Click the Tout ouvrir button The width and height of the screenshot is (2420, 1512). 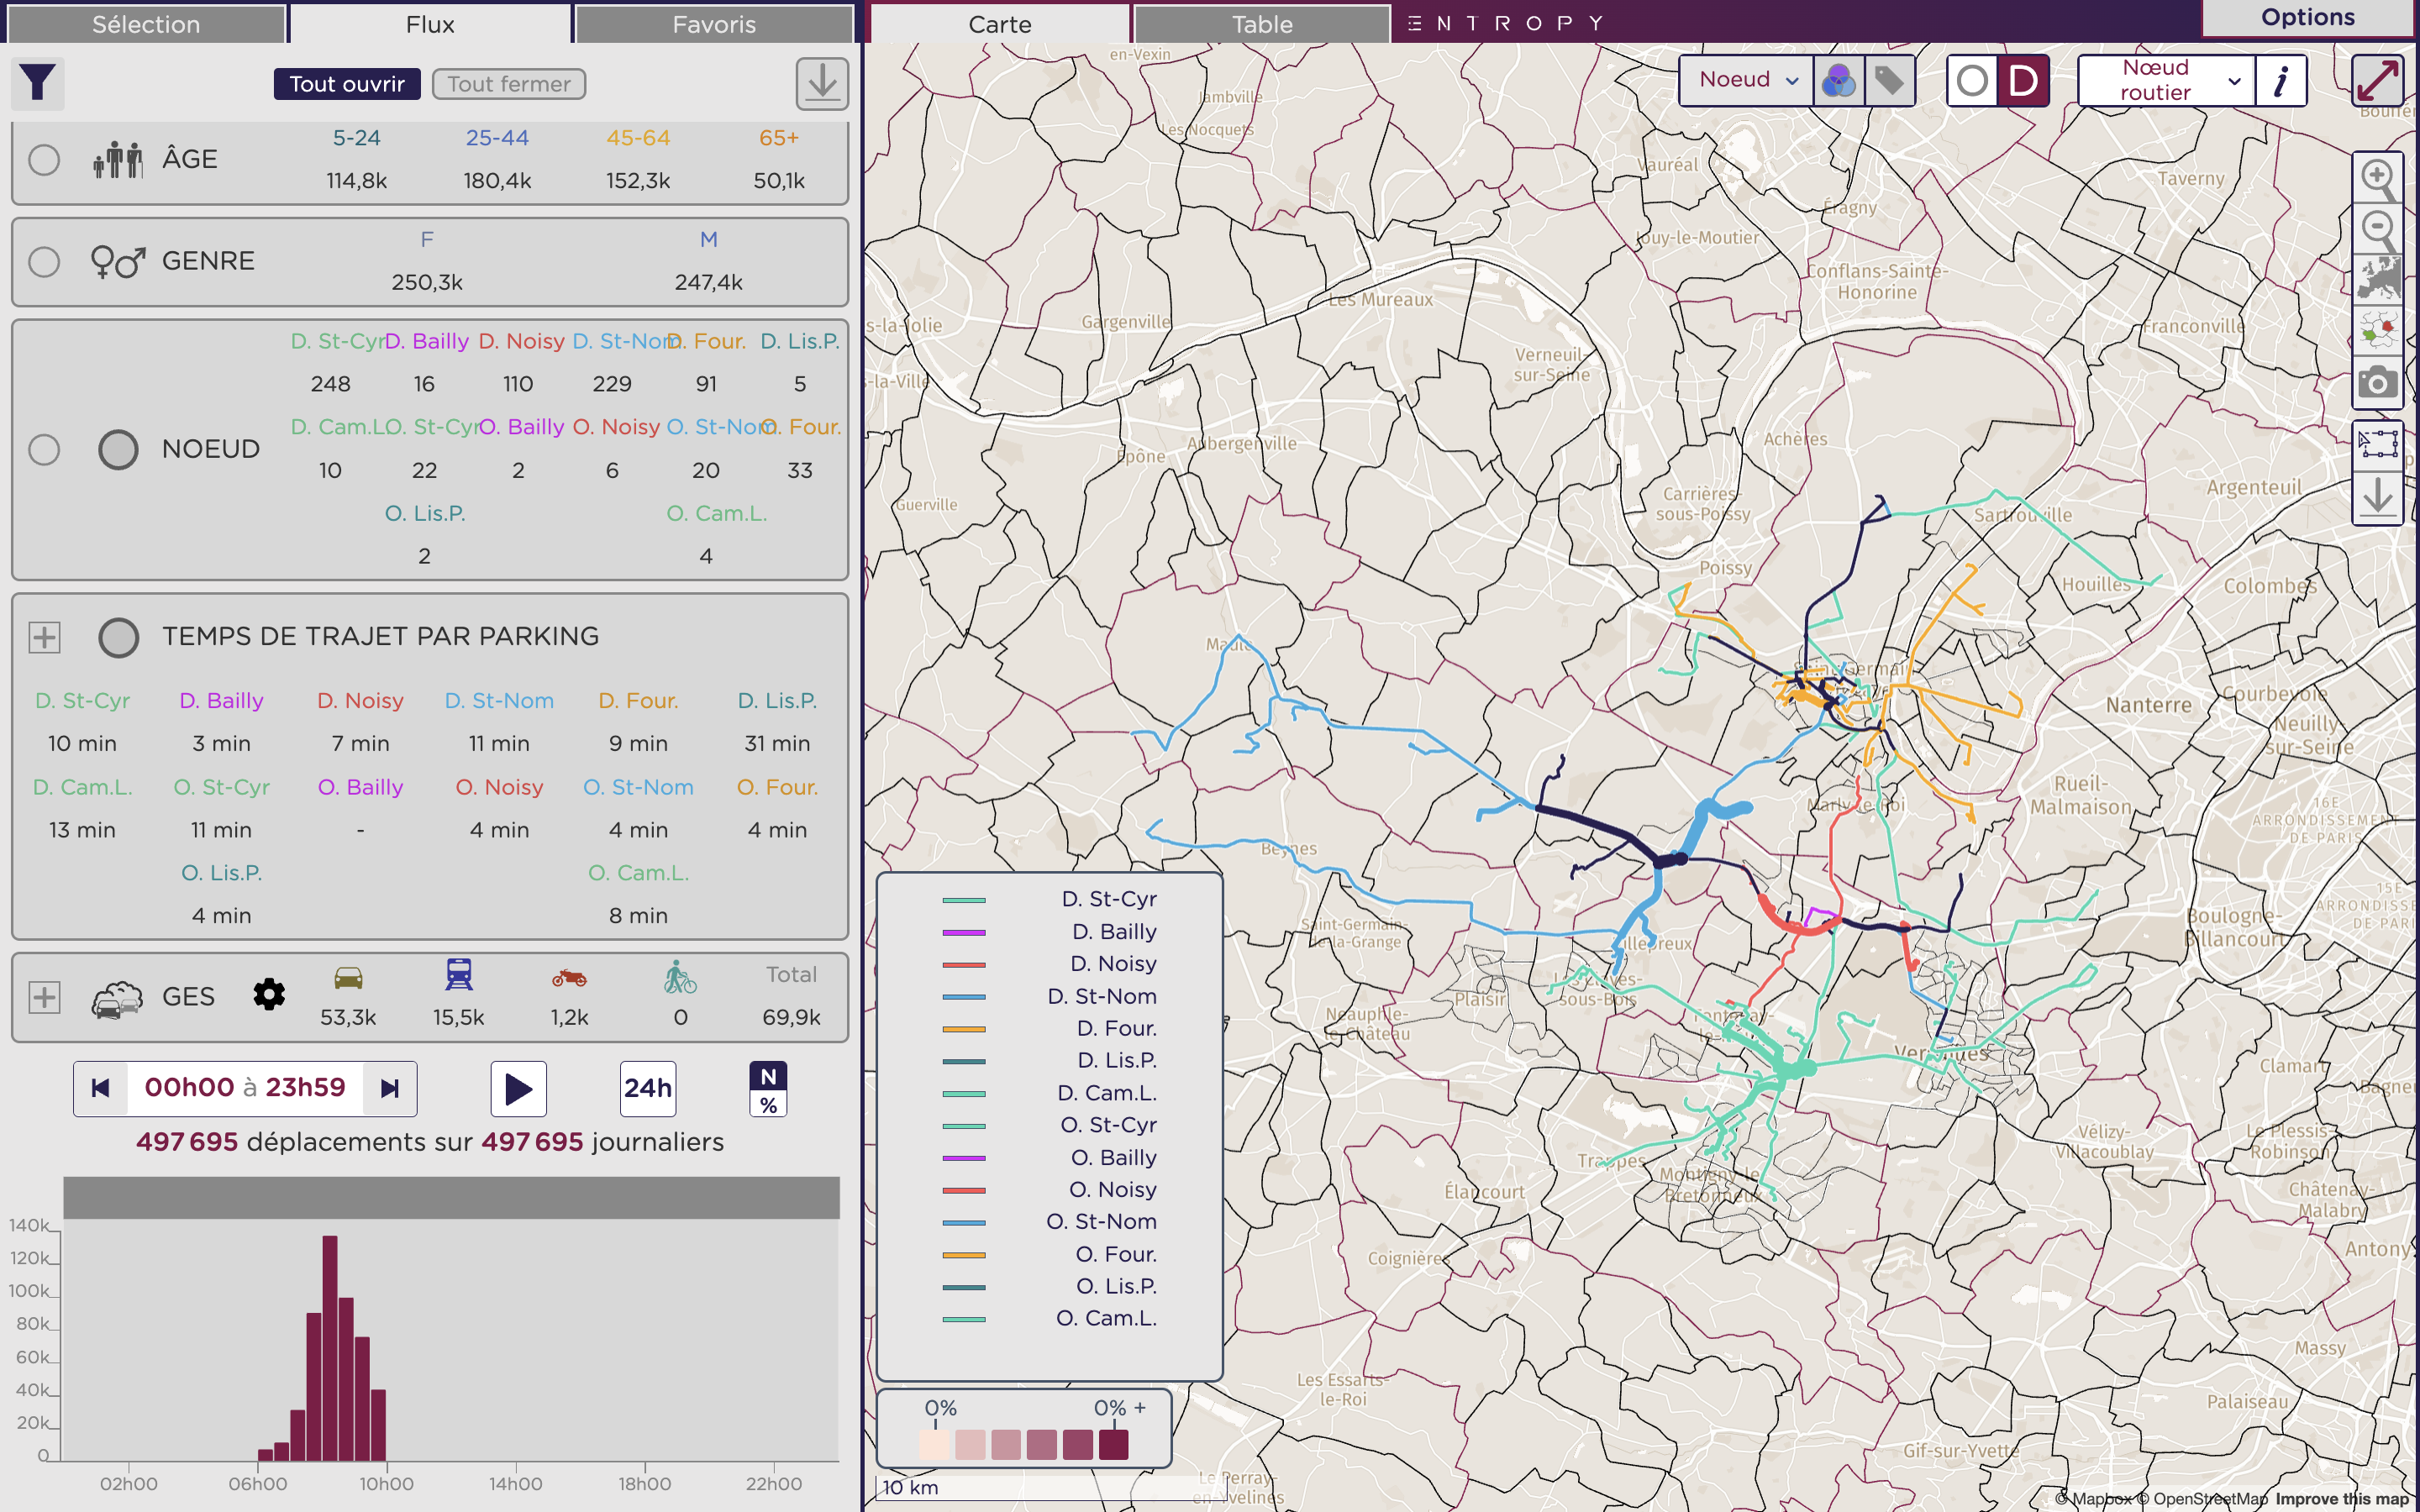click(x=347, y=84)
